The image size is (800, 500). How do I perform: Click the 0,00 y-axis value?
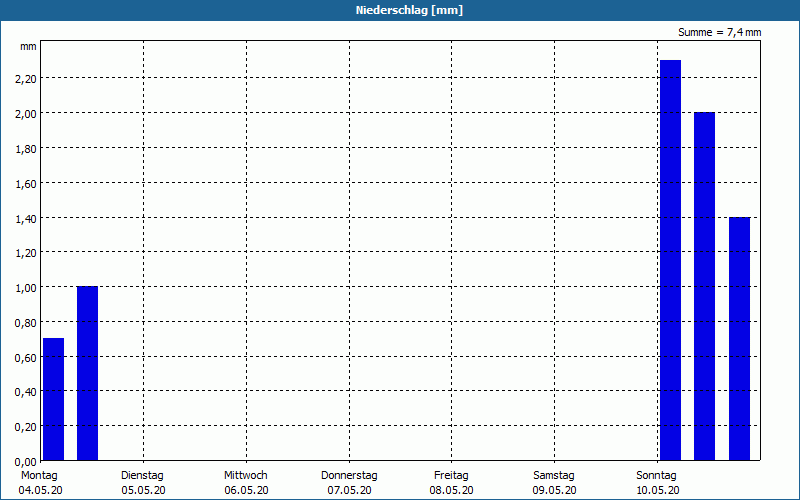point(25,462)
